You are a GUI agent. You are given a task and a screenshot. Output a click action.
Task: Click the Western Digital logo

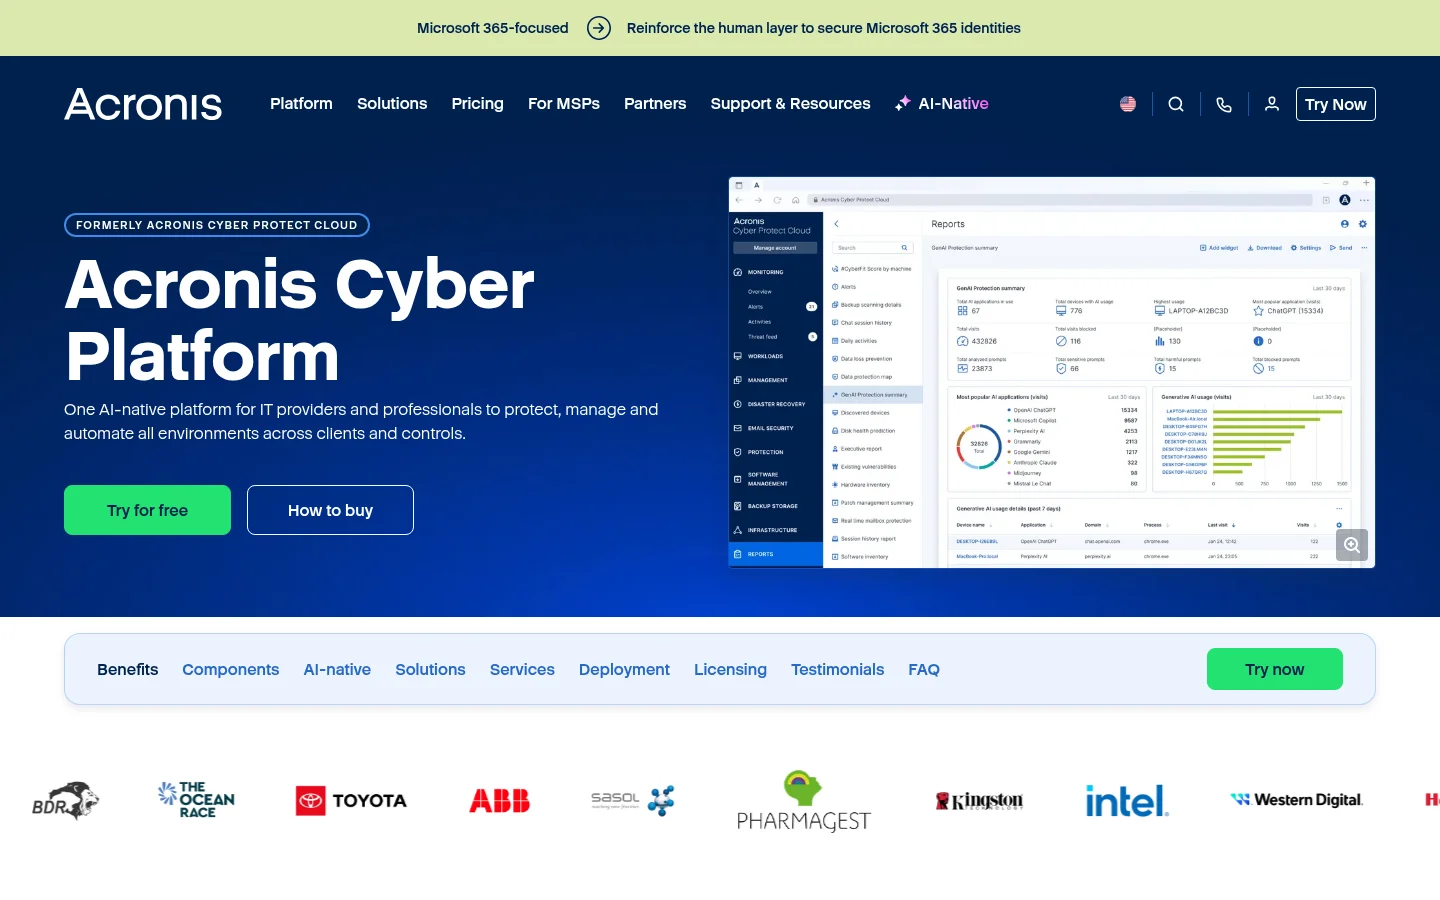1297,800
